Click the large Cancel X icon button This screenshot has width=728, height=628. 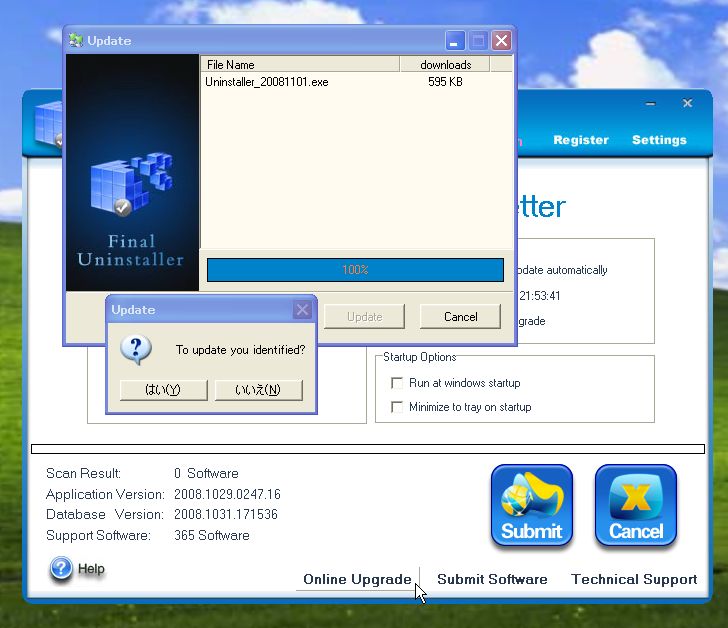pos(636,505)
